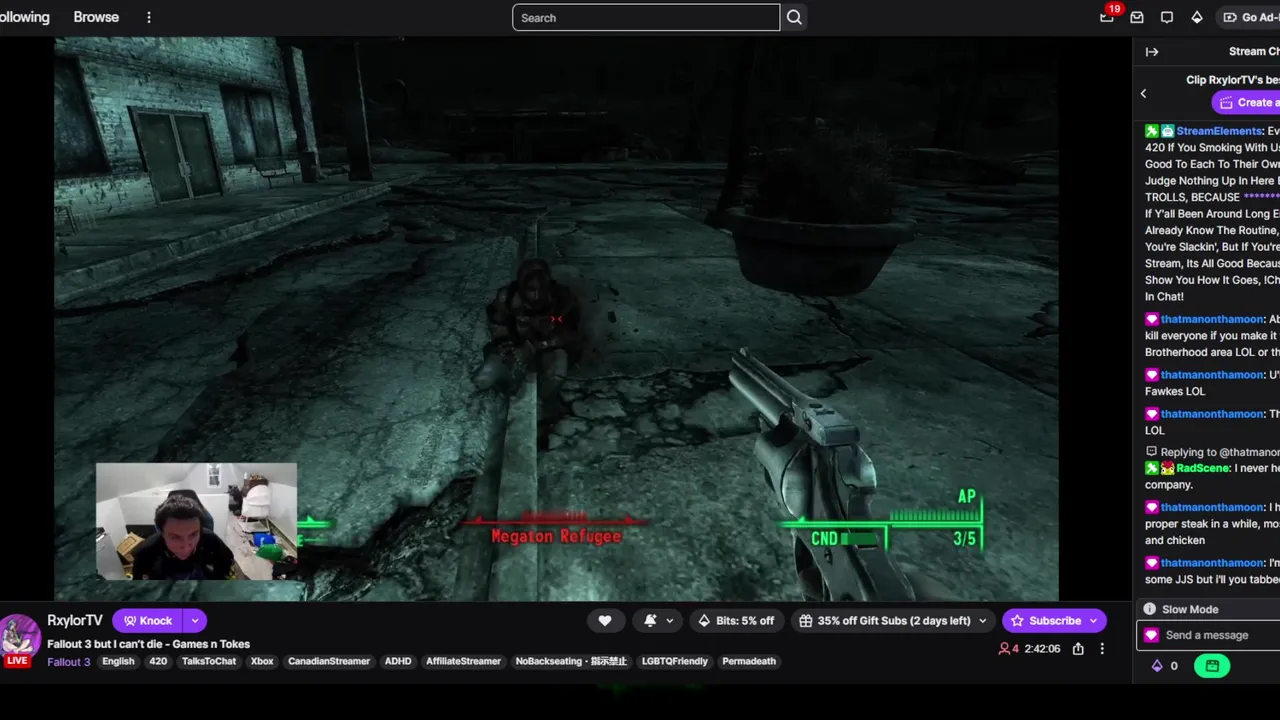Open the Fallout 3 category link
The height and width of the screenshot is (720, 1280).
pos(68,661)
